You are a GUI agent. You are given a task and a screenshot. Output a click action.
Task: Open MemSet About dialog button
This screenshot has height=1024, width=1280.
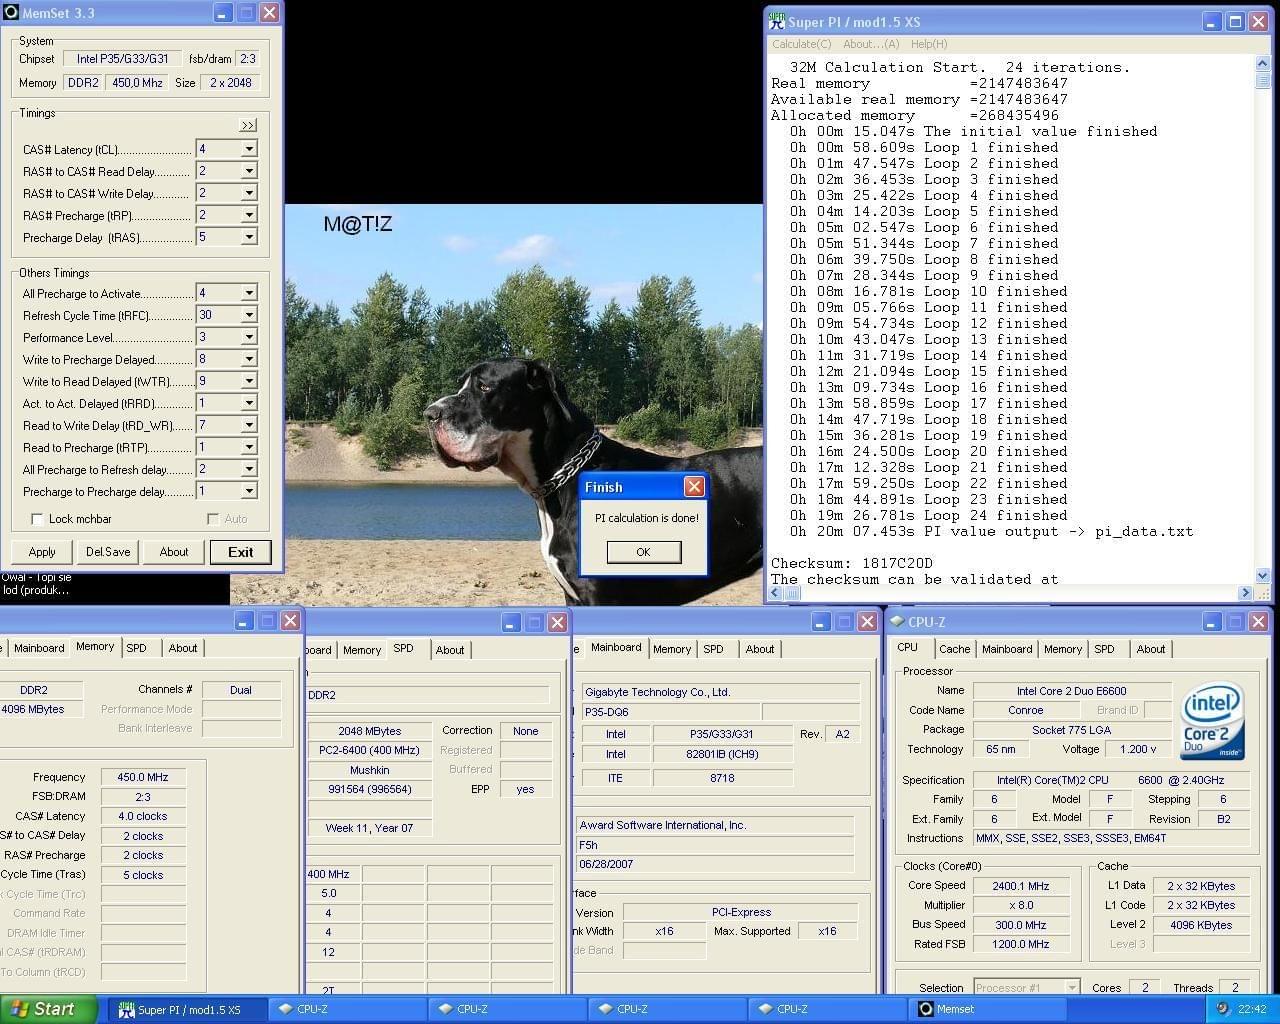(174, 552)
